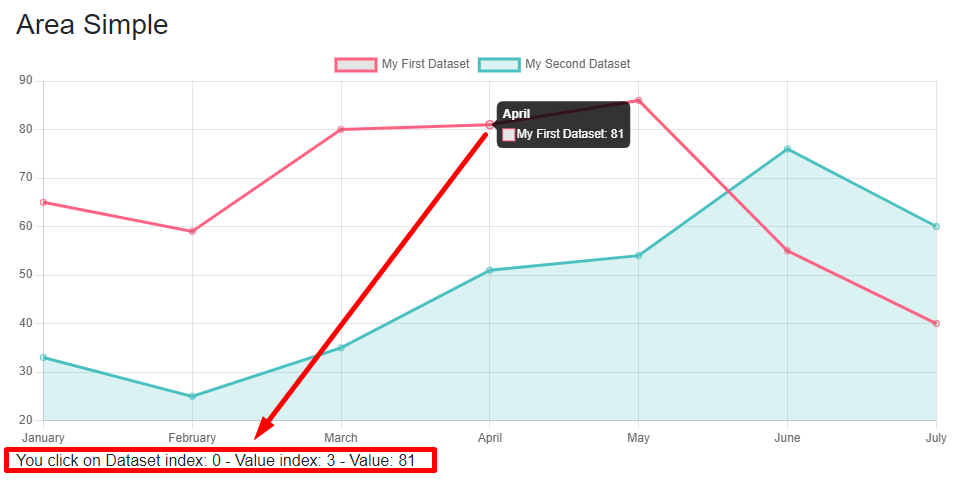The image size is (958, 480).
Task: Select the February point on pink line
Action: (x=192, y=231)
